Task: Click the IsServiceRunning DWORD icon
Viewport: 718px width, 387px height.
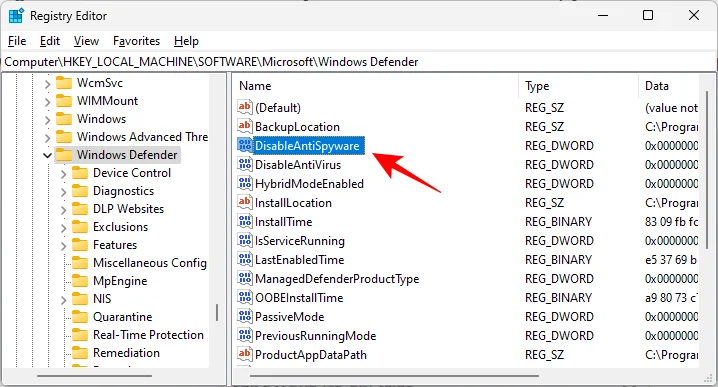Action: 245,240
